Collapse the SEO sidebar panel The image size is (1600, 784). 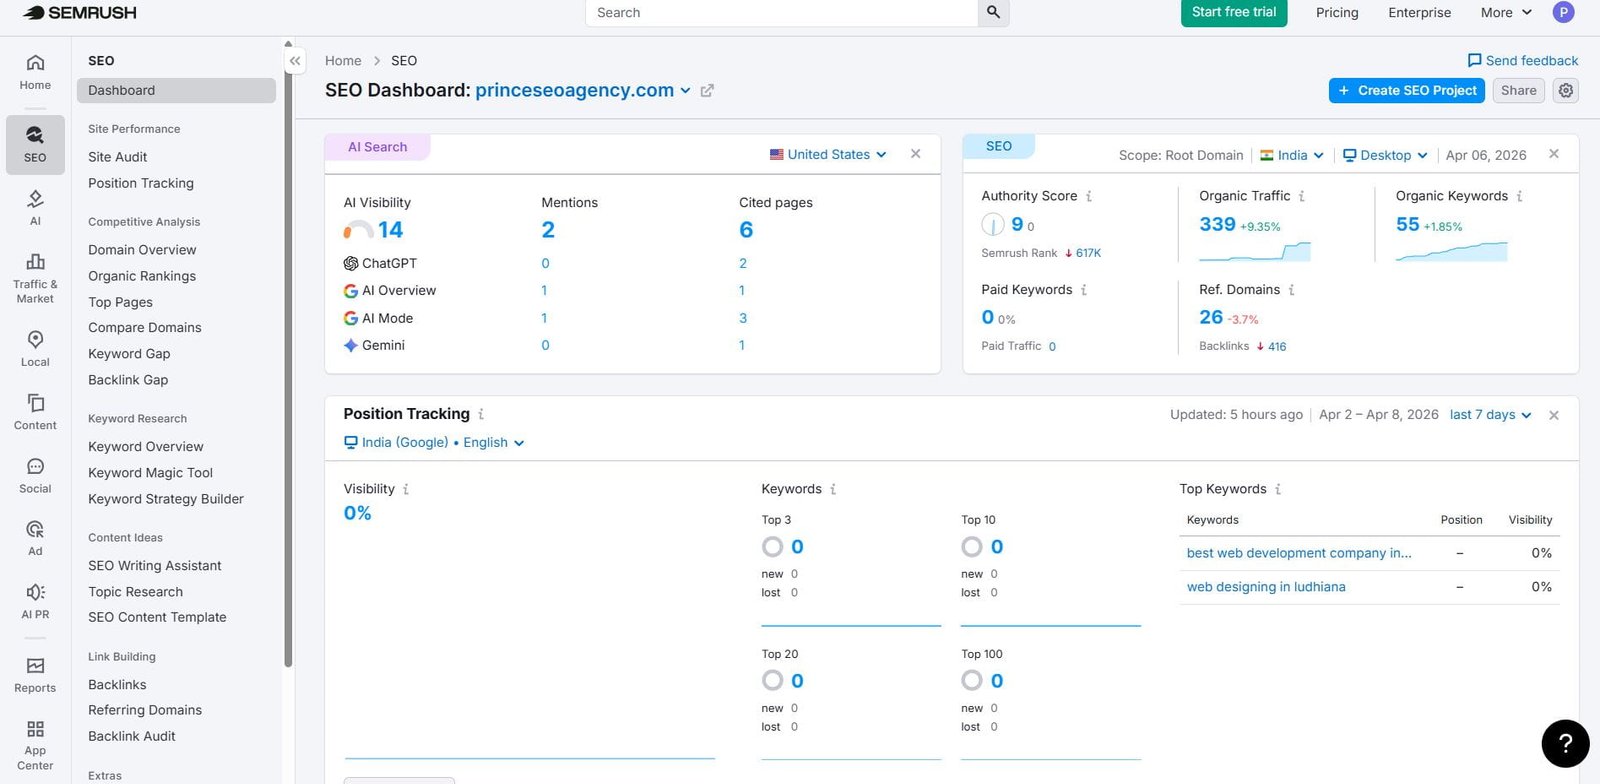295,61
